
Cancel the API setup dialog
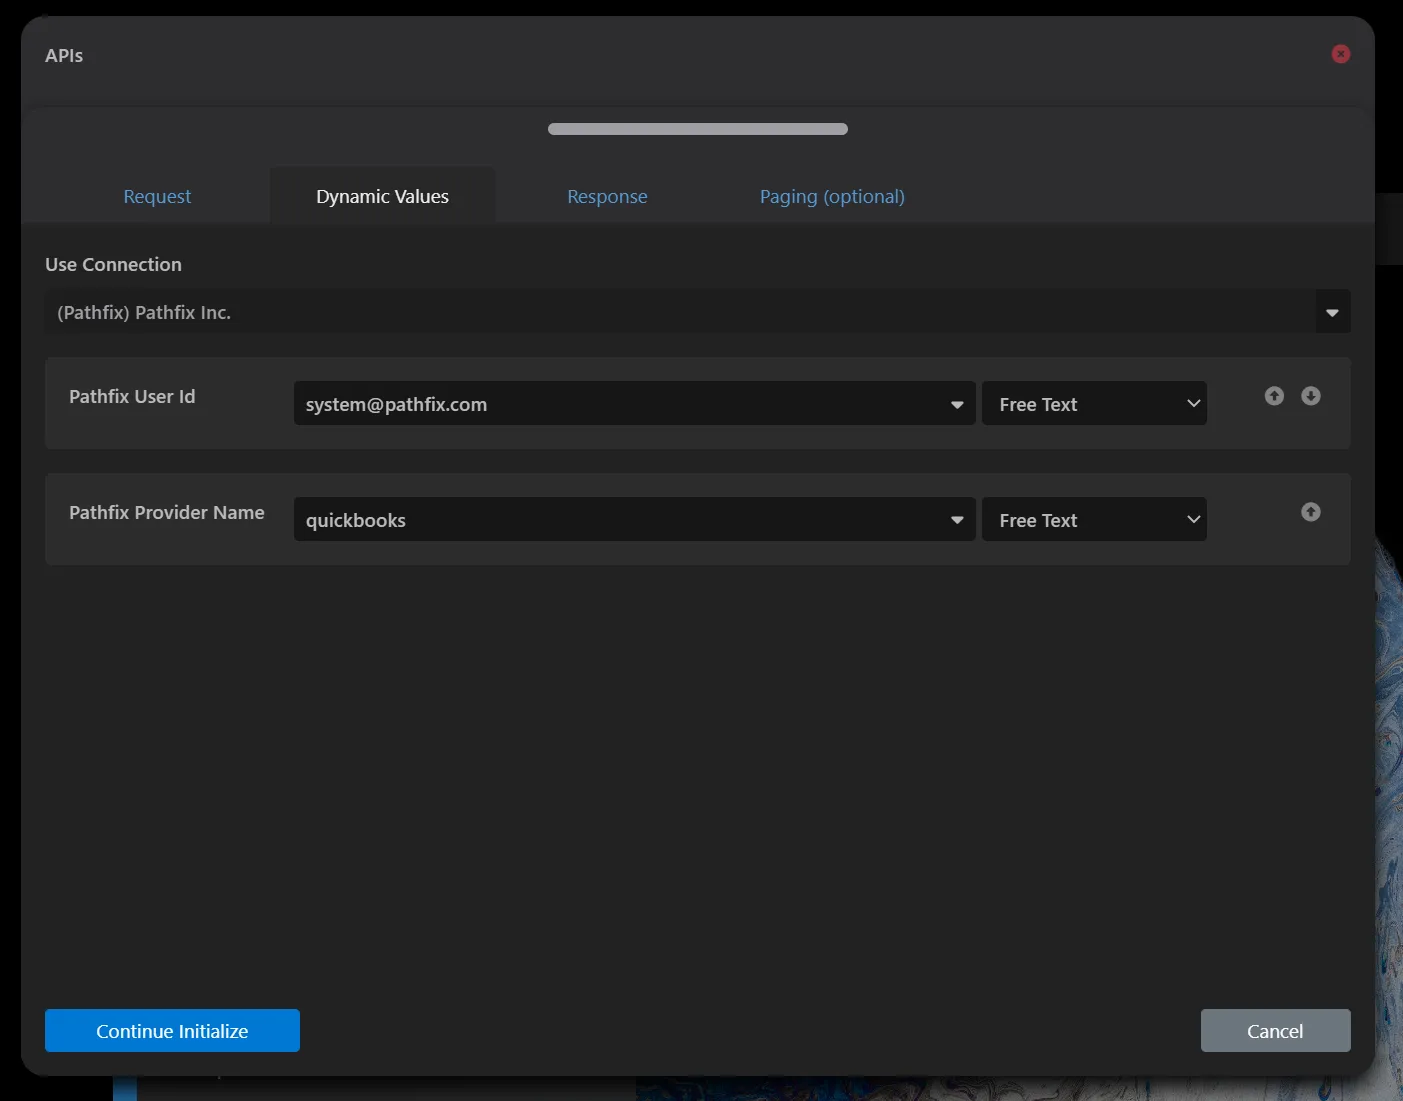[1275, 1031]
